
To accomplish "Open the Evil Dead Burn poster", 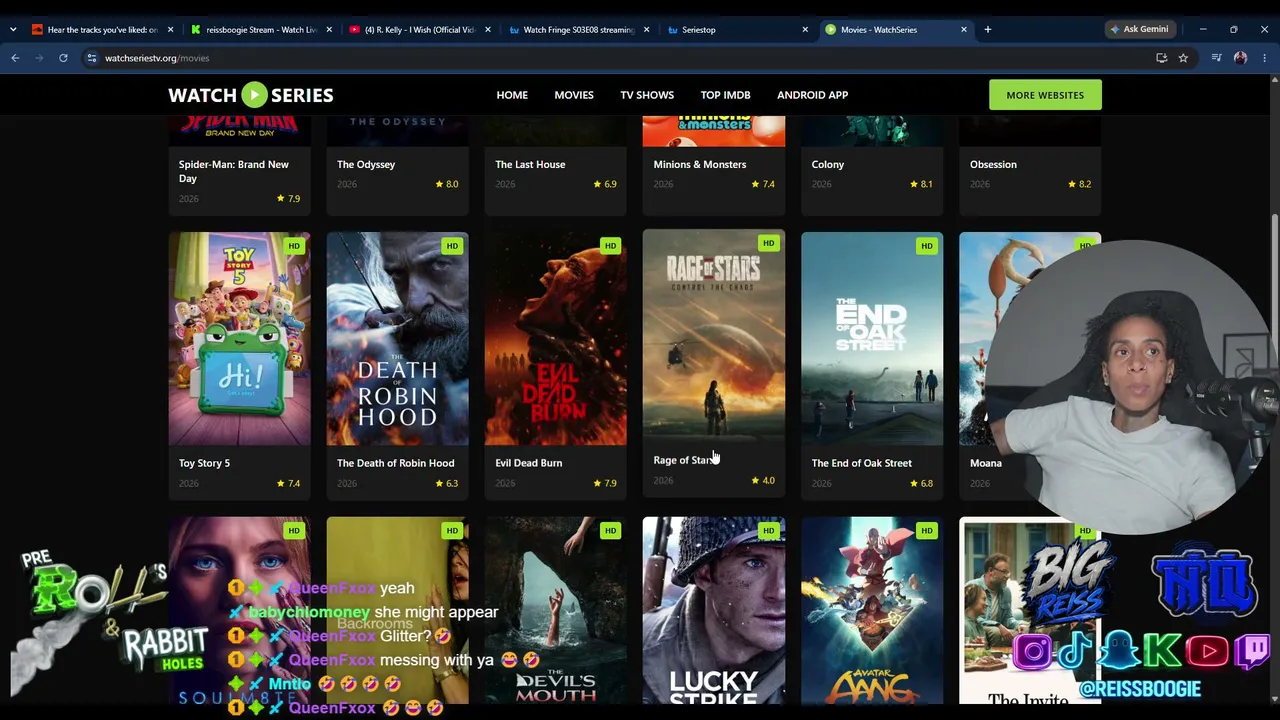I will point(555,339).
